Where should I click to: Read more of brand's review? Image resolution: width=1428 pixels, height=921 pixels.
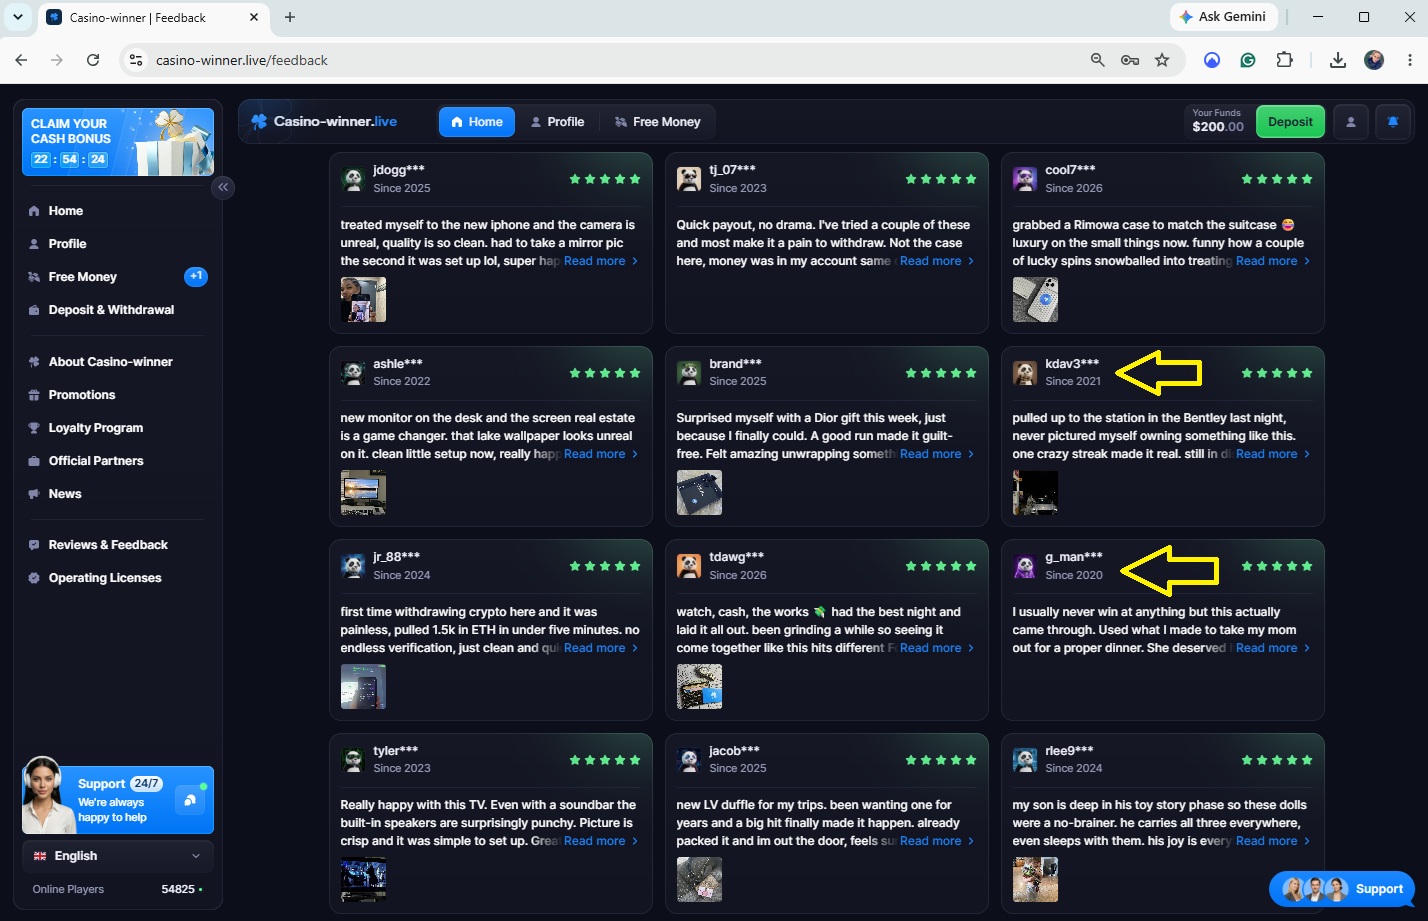tap(937, 454)
